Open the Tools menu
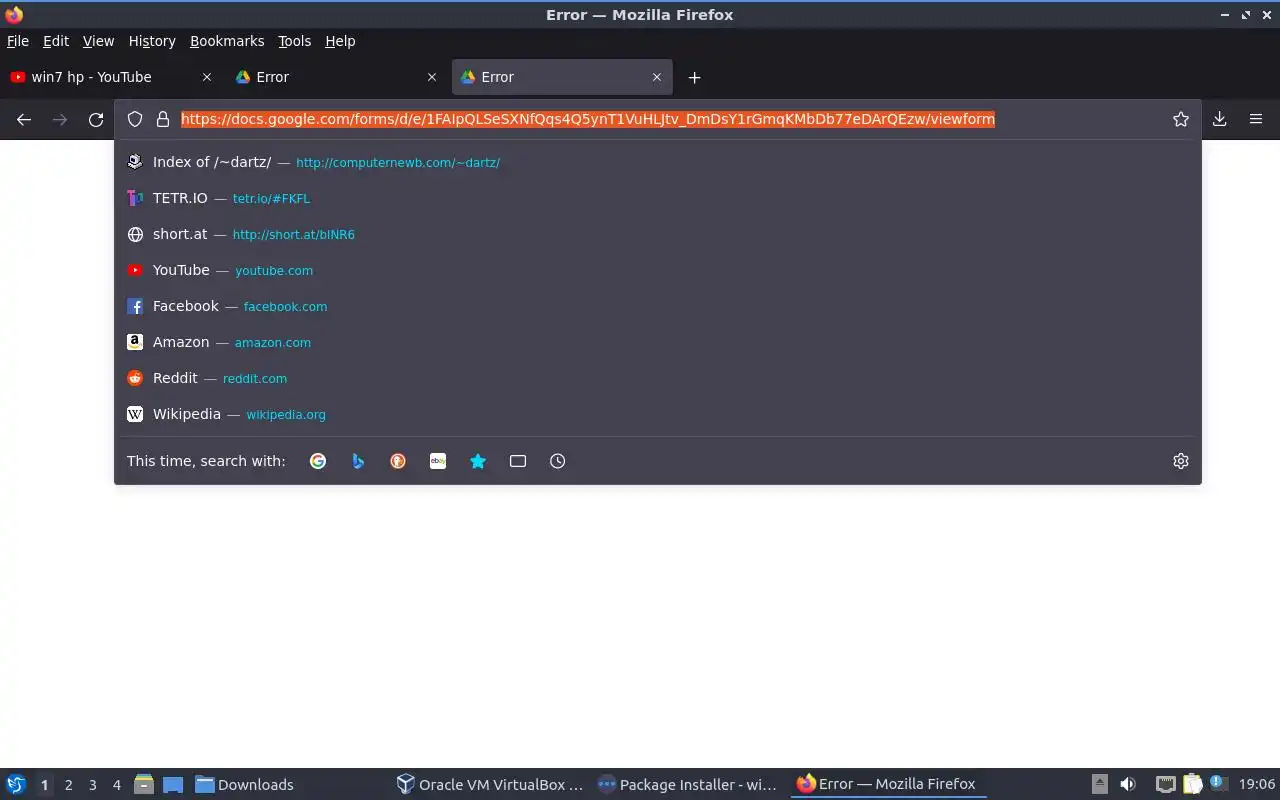 pyautogui.click(x=294, y=41)
